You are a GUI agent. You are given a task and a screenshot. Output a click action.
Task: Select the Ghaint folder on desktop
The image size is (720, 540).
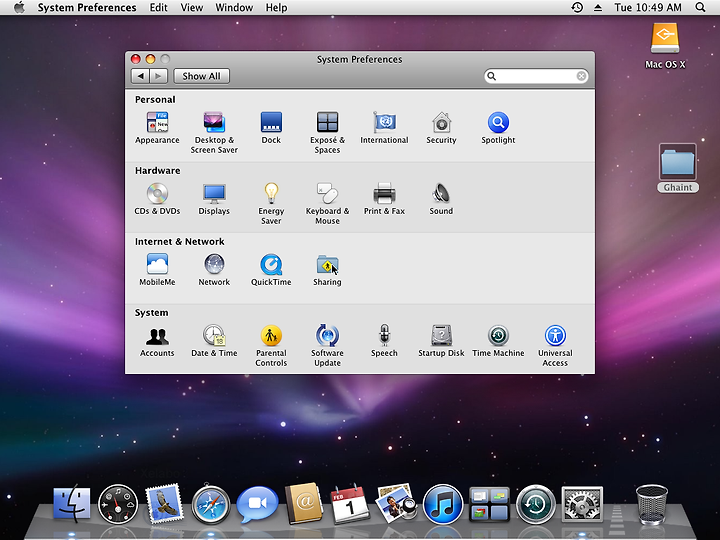click(x=678, y=168)
